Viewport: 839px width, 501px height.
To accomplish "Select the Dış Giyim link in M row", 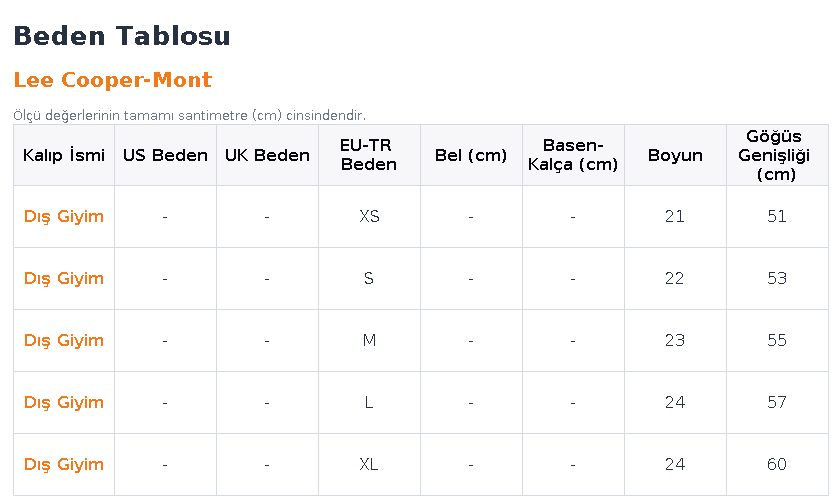I will pos(64,341).
